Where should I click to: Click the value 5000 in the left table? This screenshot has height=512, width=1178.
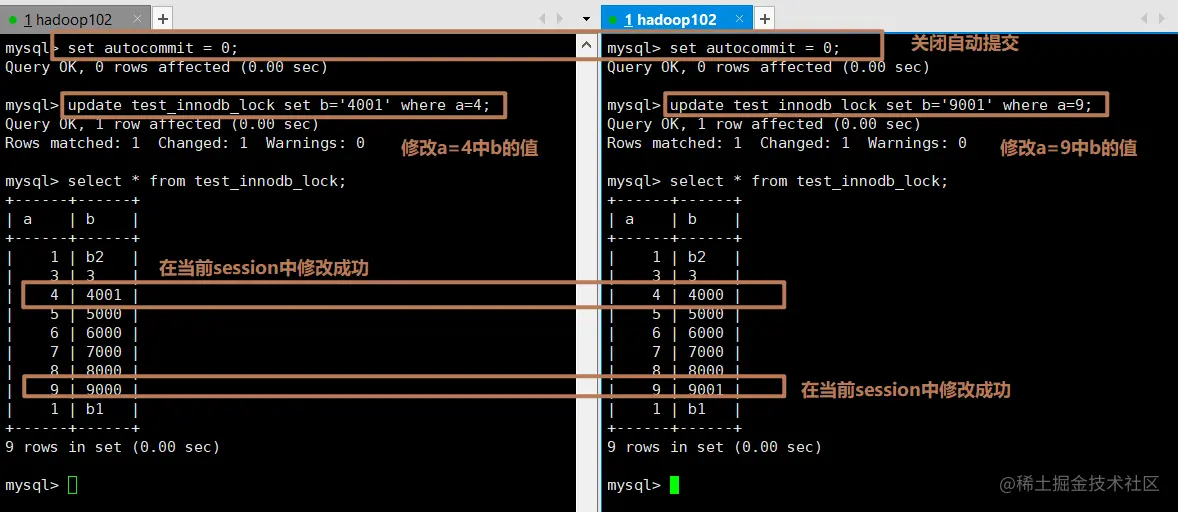pos(104,314)
